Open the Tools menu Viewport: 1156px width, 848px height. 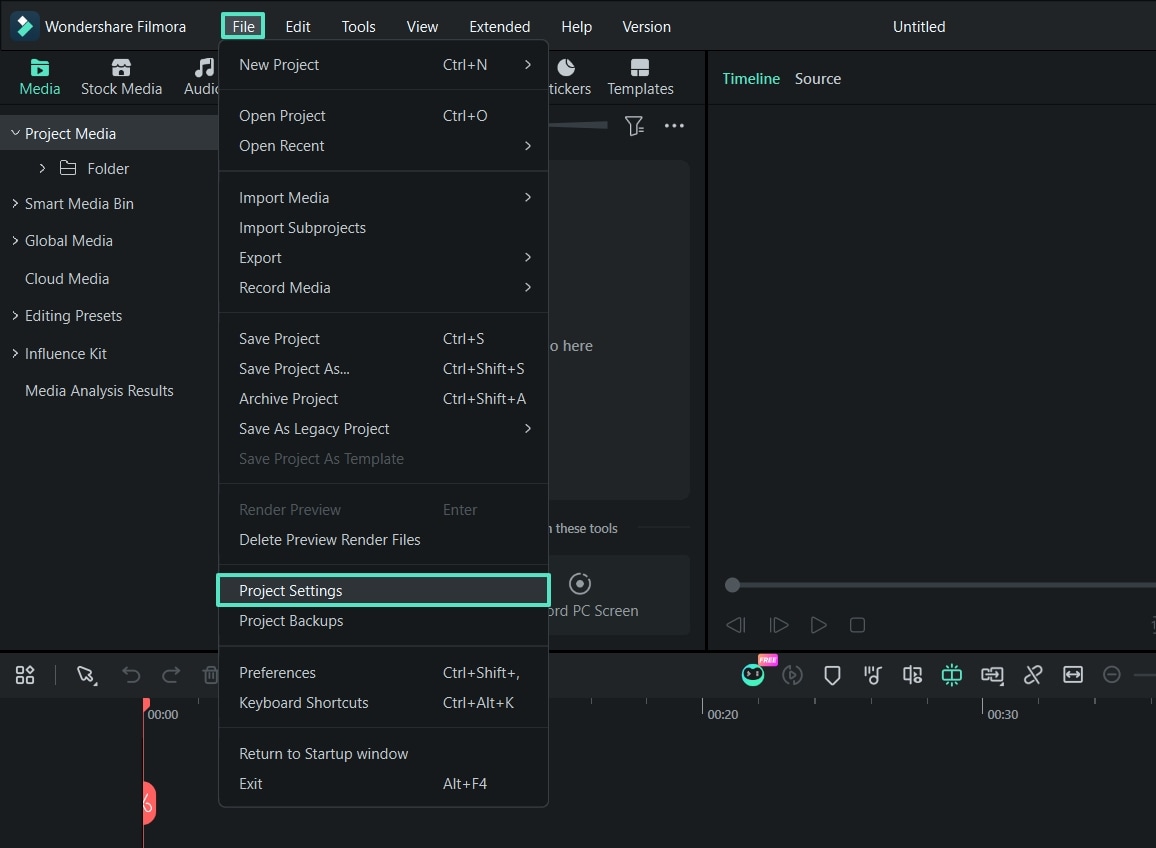point(358,27)
